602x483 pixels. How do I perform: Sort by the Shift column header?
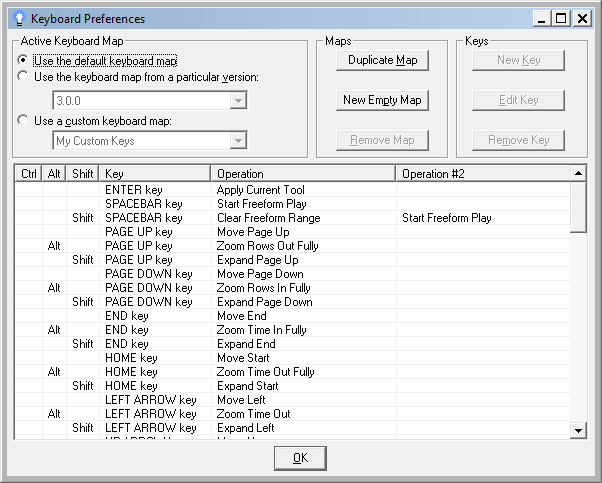(x=83, y=174)
